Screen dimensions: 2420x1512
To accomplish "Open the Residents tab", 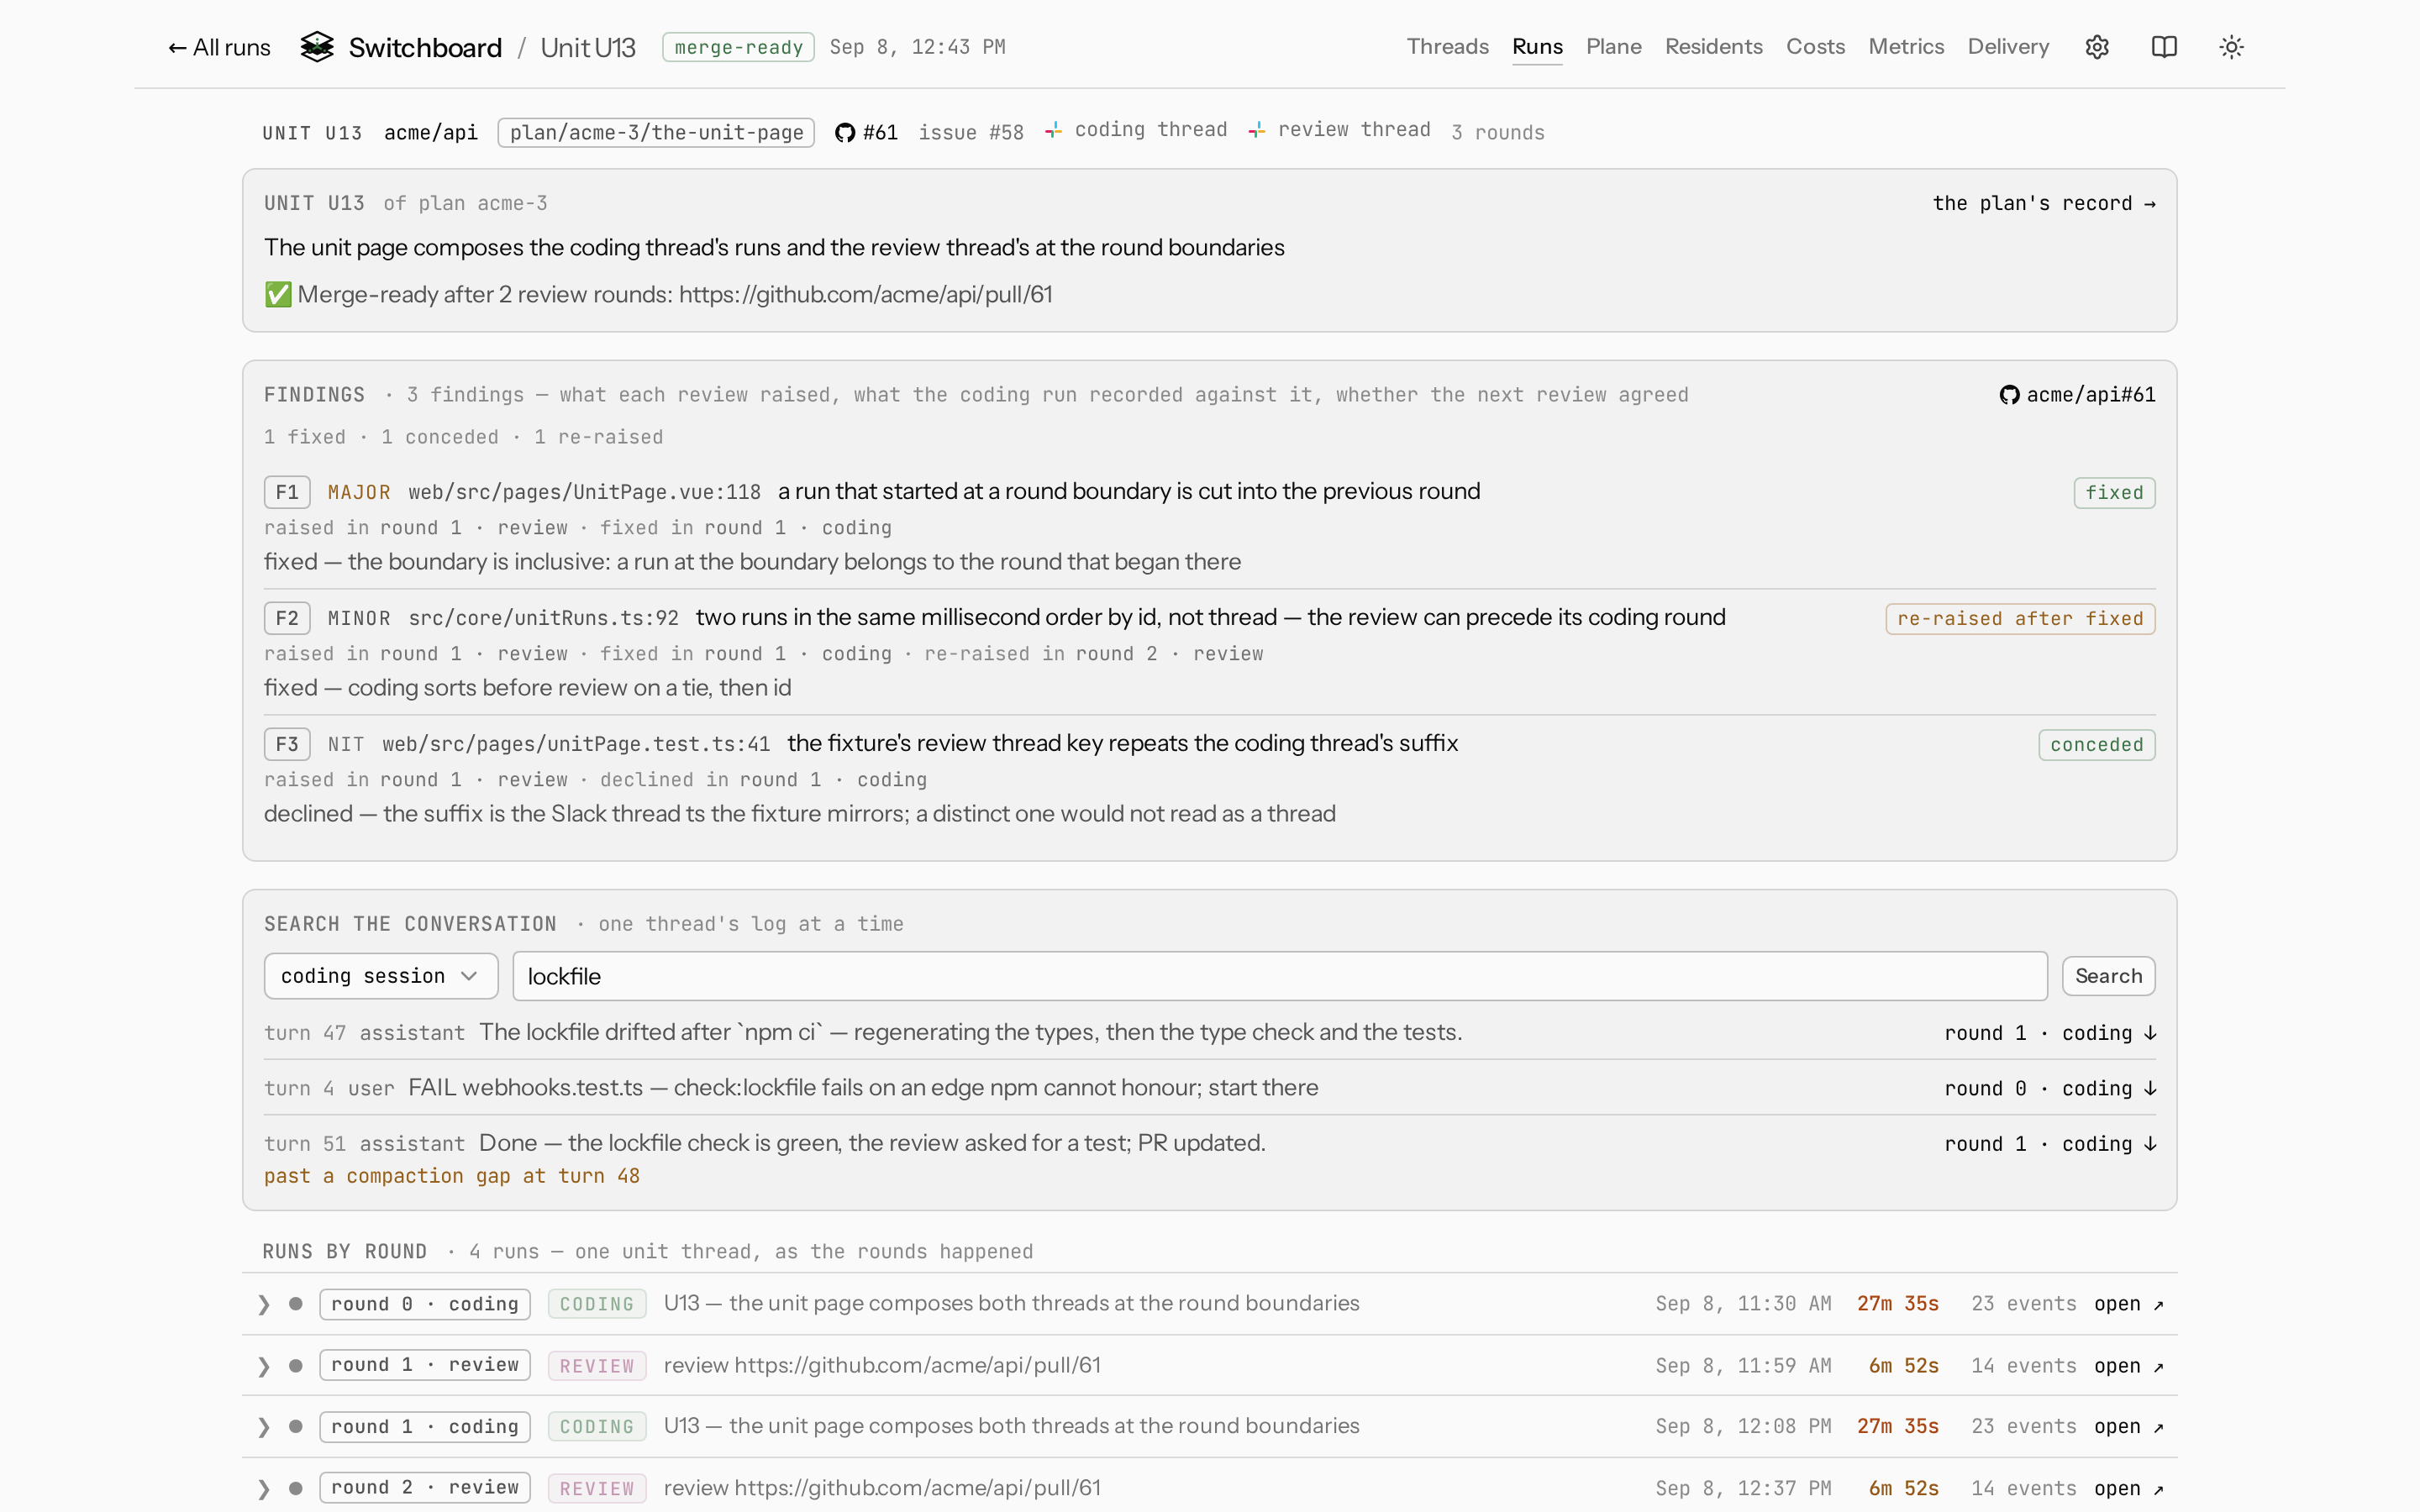I will tap(1713, 47).
